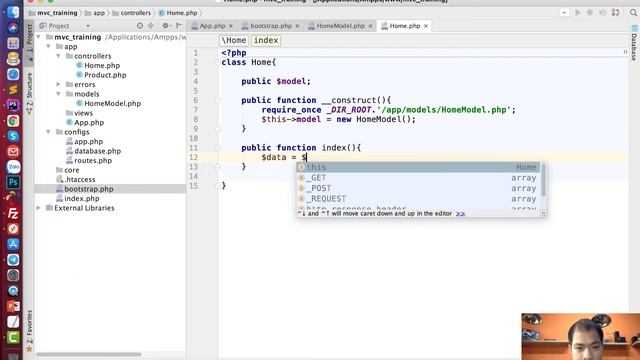Select routes.php in project tree
640x360 pixels.
[x=93, y=160]
